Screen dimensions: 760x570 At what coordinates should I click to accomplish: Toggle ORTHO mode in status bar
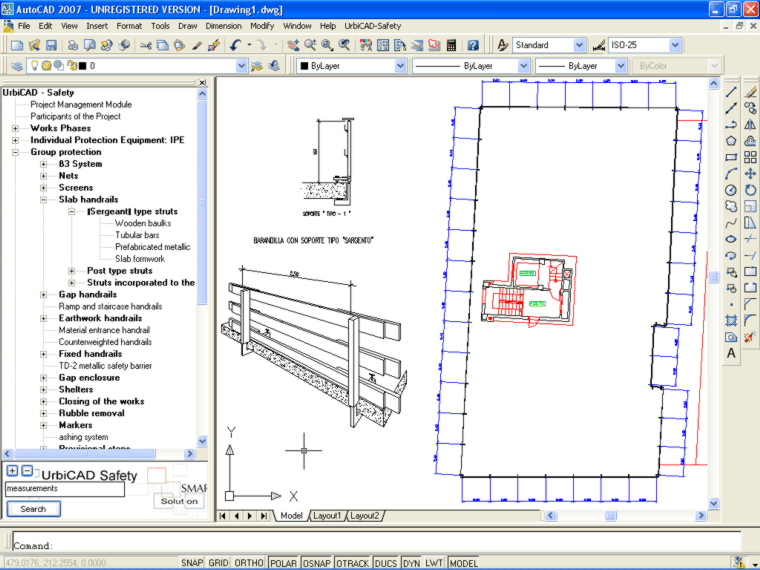coord(249,563)
